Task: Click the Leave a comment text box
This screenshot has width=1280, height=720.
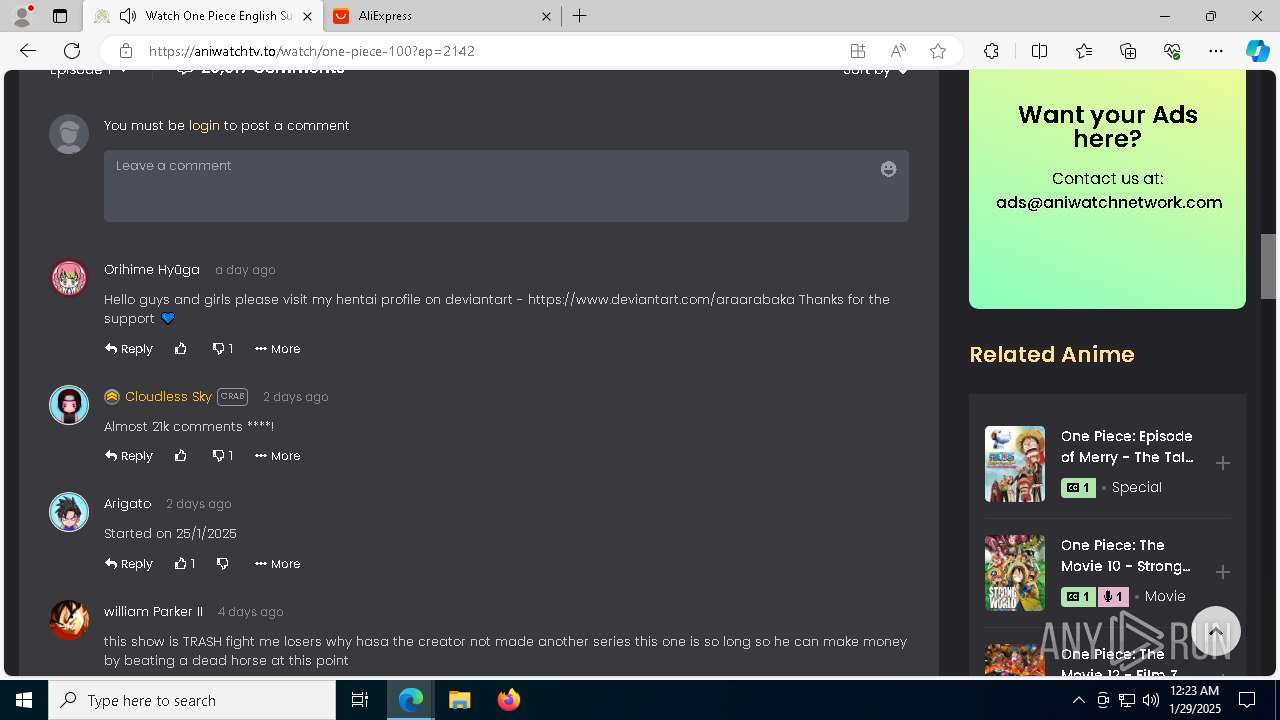Action: pos(506,186)
